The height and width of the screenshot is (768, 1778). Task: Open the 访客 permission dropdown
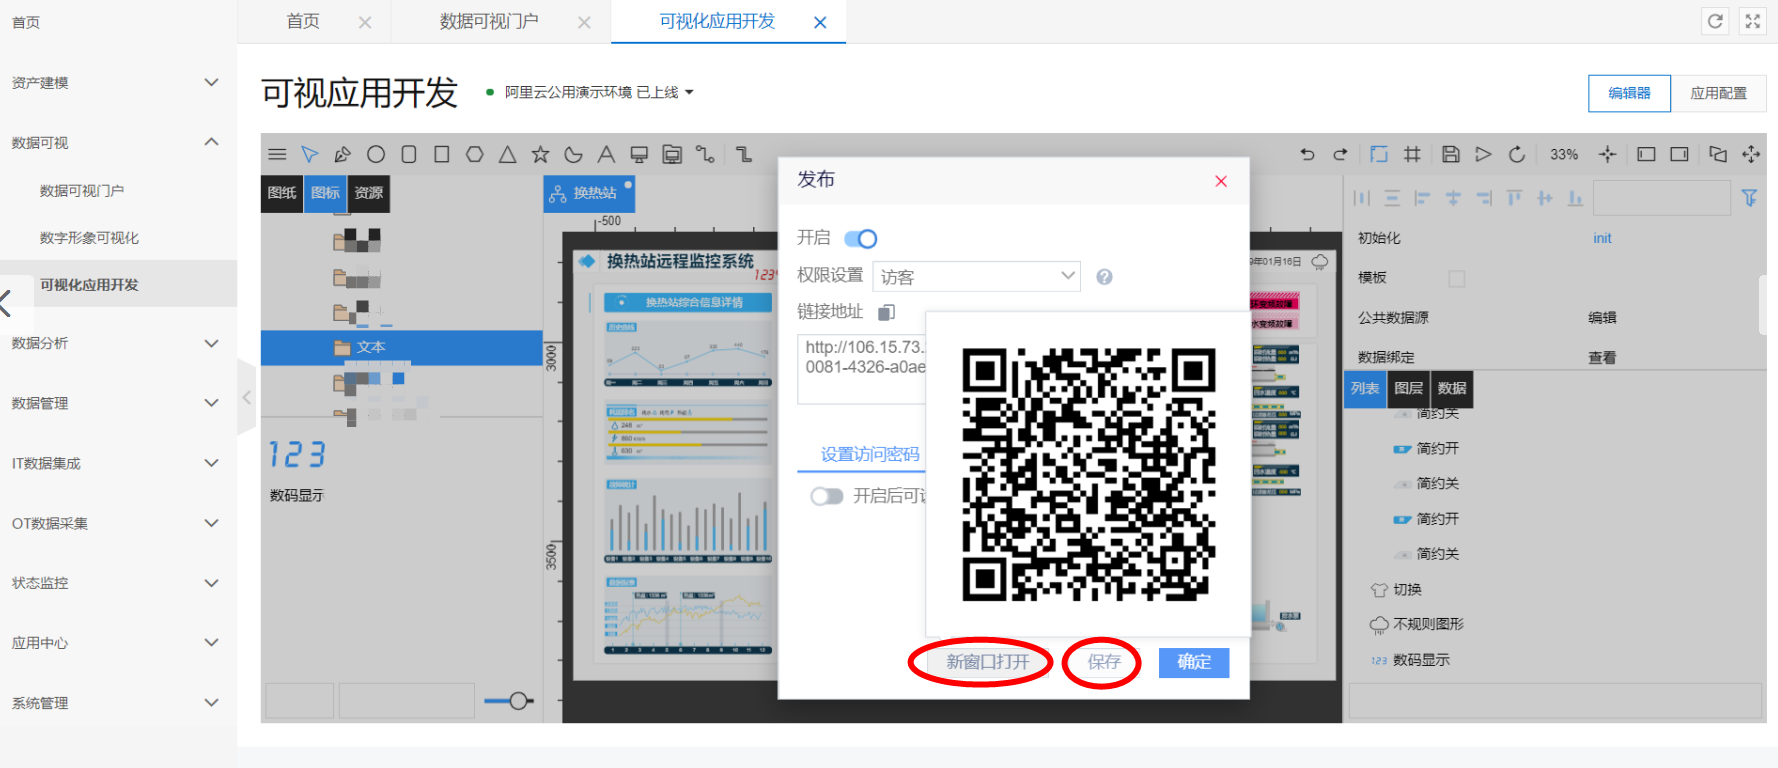(977, 276)
